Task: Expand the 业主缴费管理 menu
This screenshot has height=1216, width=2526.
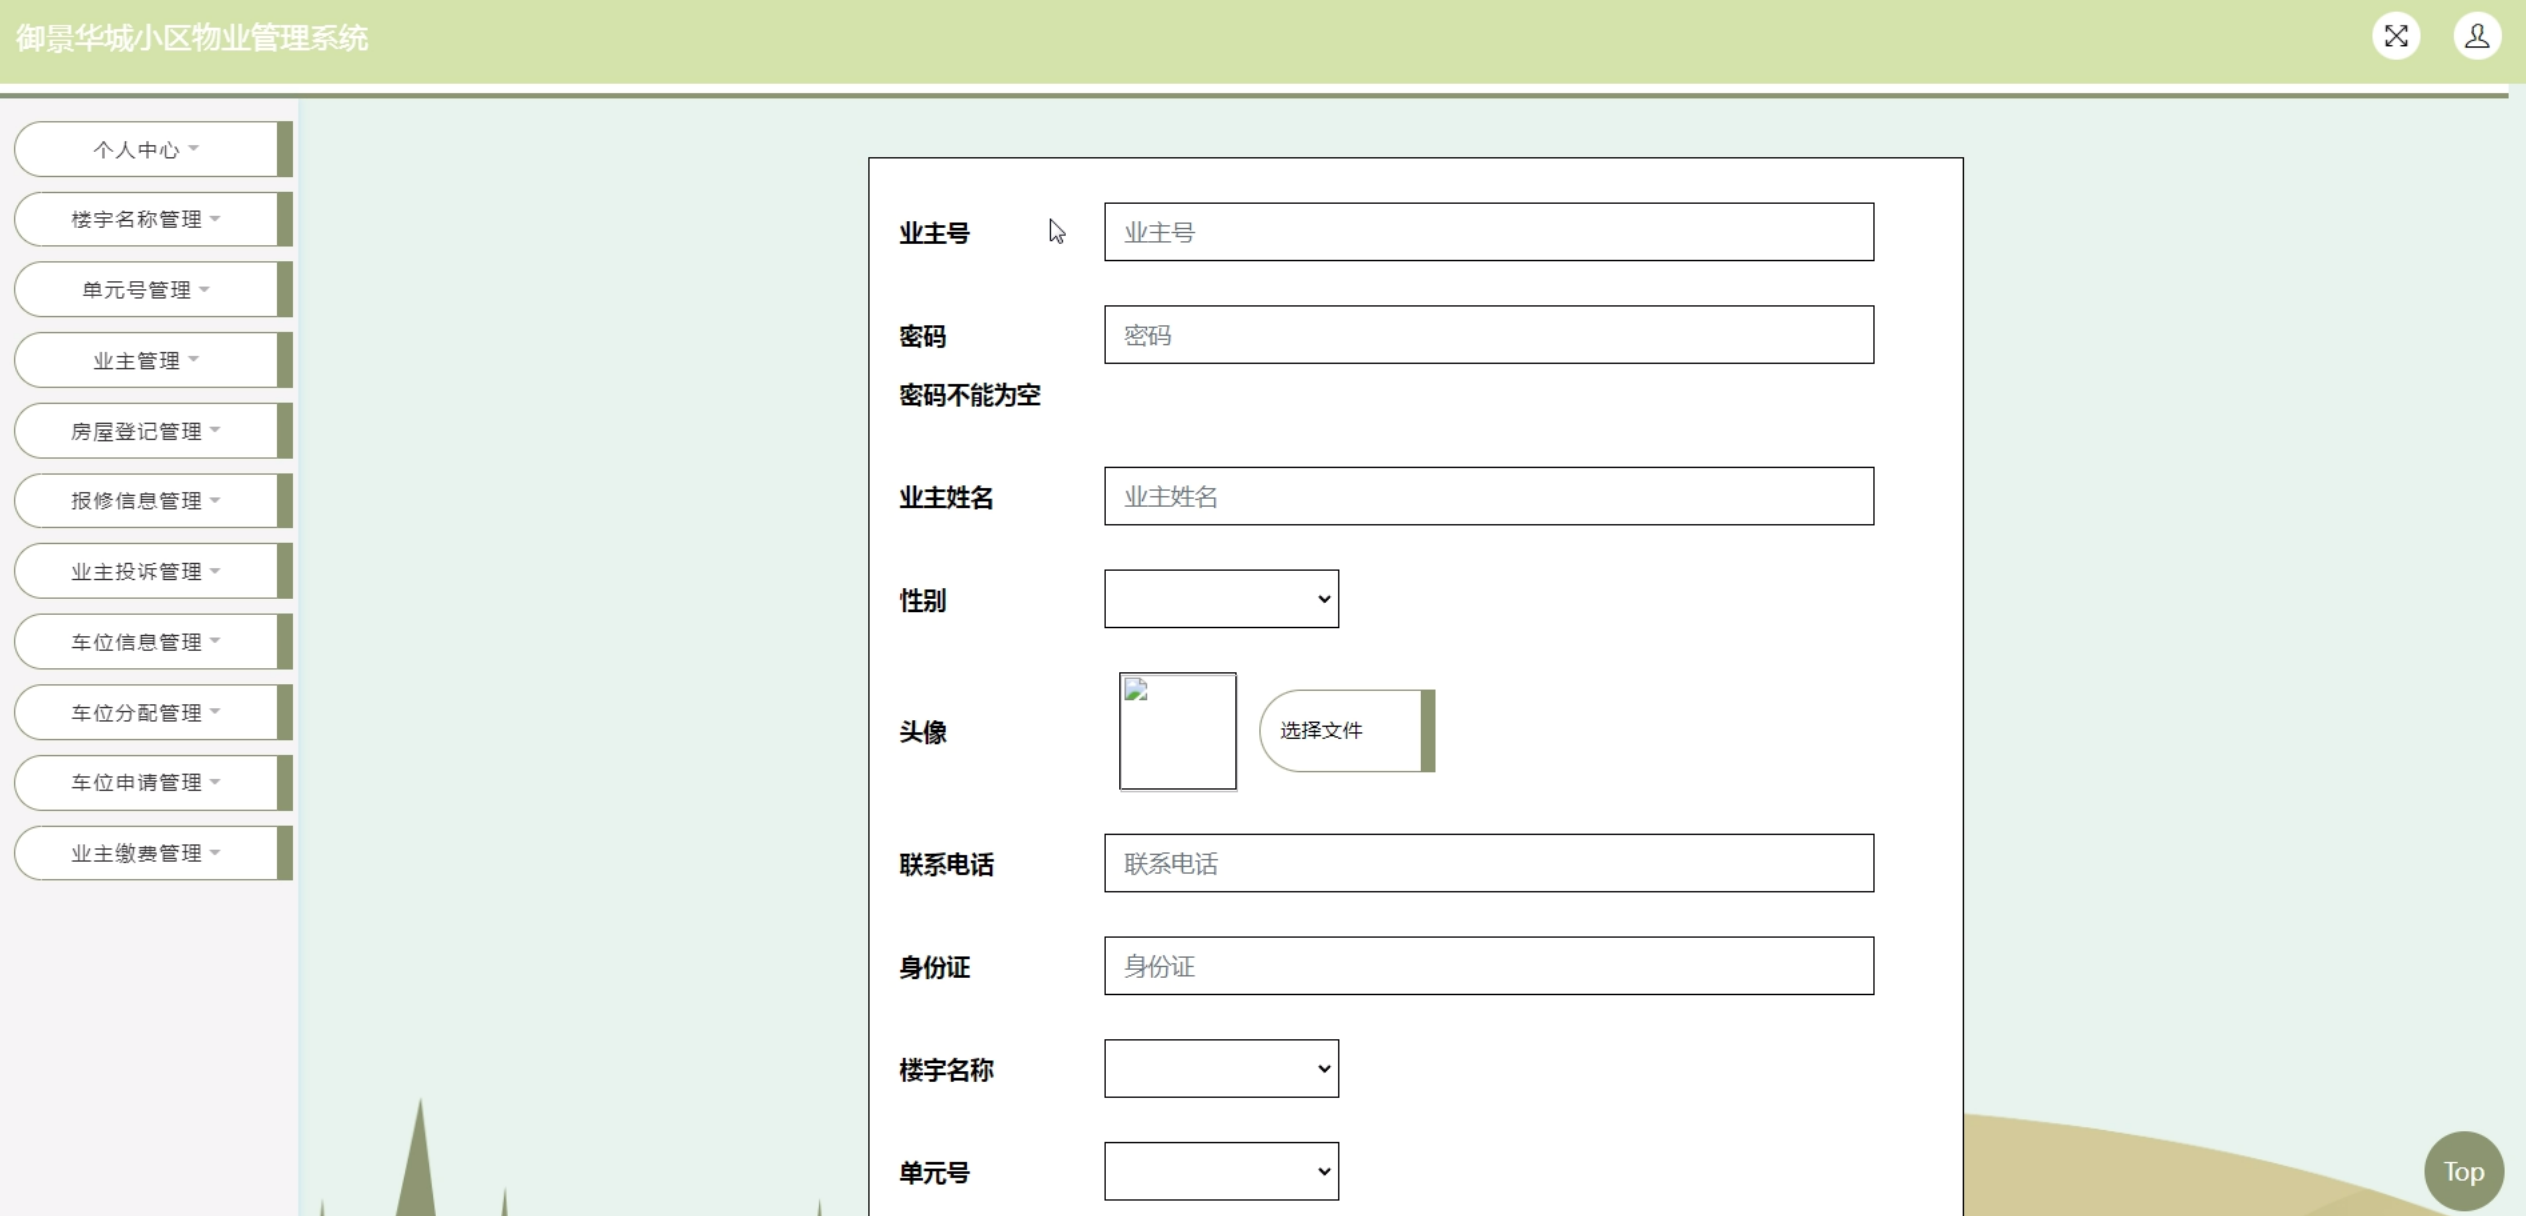Action: [x=146, y=853]
